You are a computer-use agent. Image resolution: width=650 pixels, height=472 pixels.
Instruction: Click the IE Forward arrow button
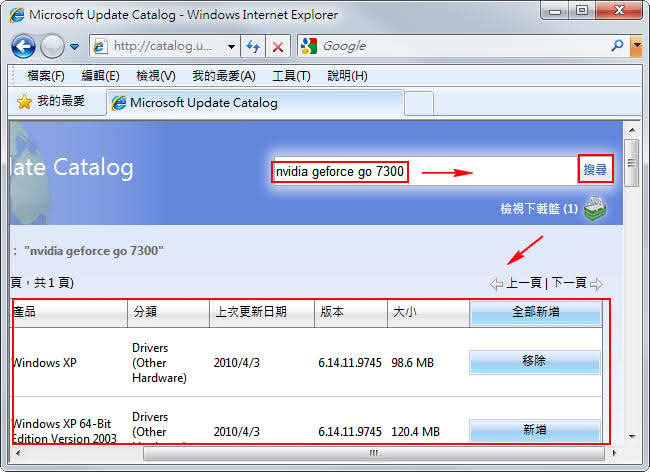click(52, 46)
